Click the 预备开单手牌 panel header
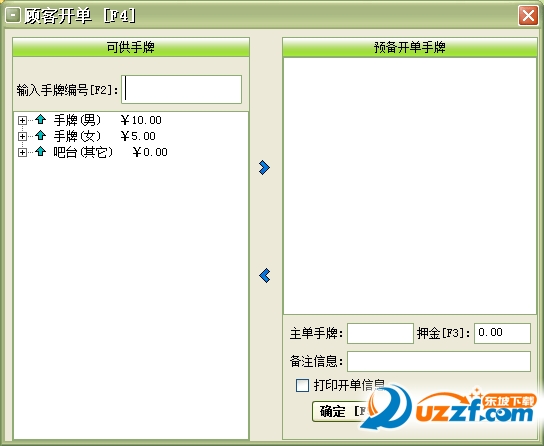This screenshot has height=446, width=544. (410, 47)
